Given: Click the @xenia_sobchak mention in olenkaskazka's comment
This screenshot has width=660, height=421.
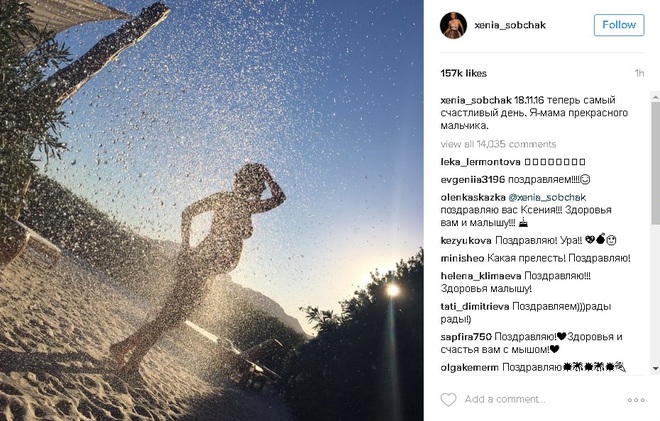Looking at the screenshot, I should [547, 197].
